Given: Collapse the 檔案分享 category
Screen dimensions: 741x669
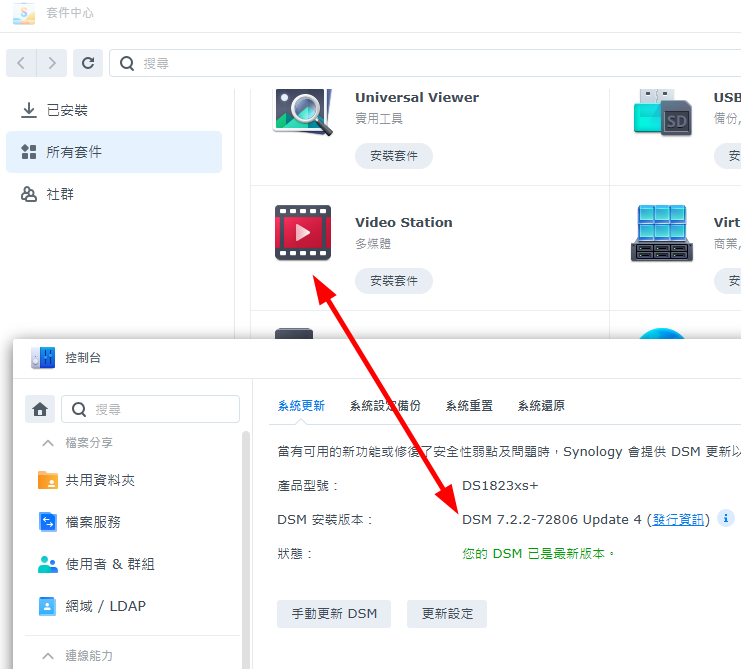Looking at the screenshot, I should (x=48, y=443).
